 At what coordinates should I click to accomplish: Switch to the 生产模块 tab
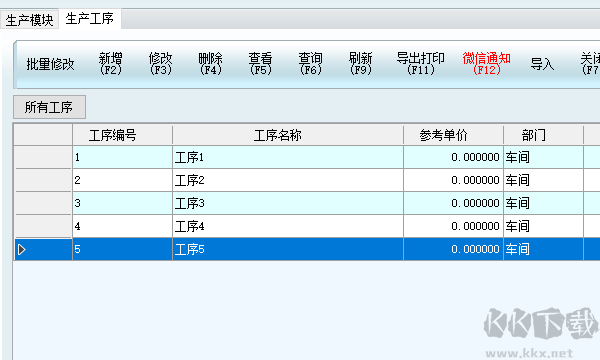click(29, 20)
